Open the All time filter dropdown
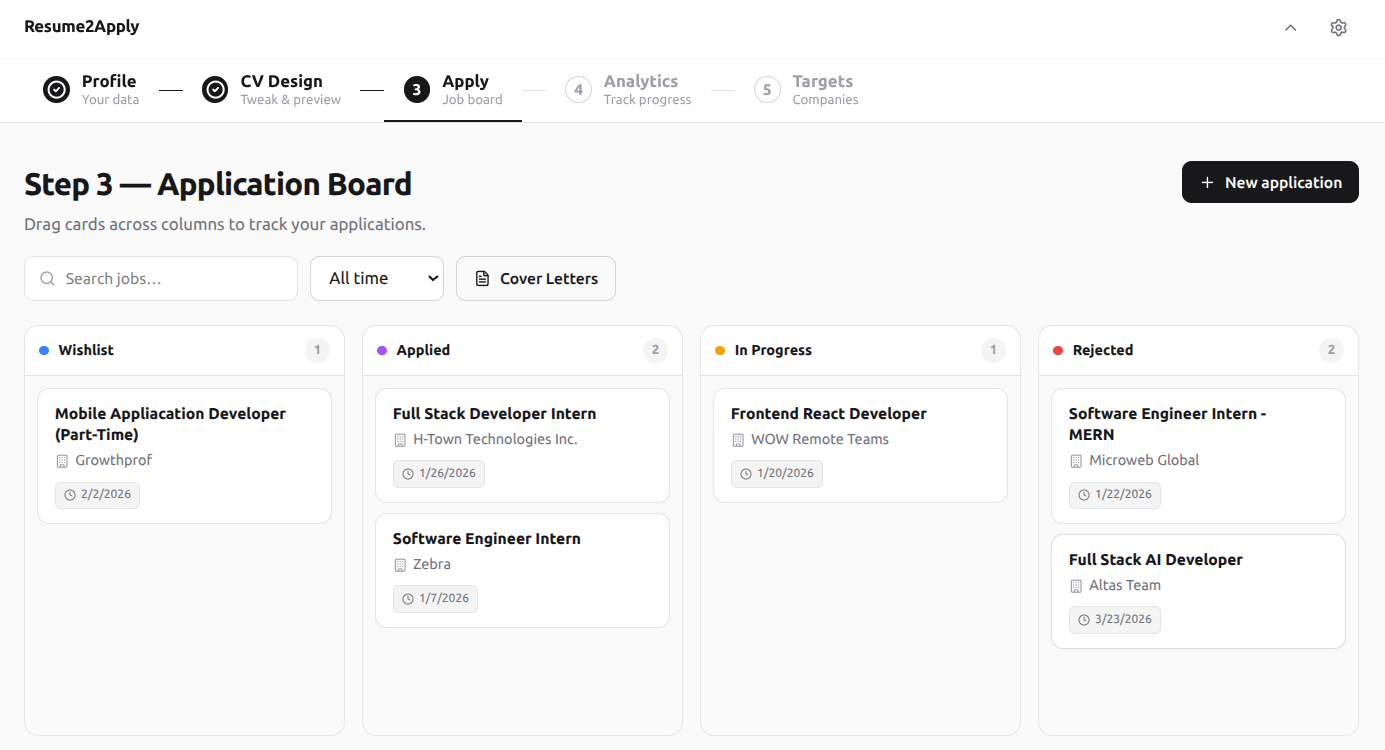 [377, 278]
